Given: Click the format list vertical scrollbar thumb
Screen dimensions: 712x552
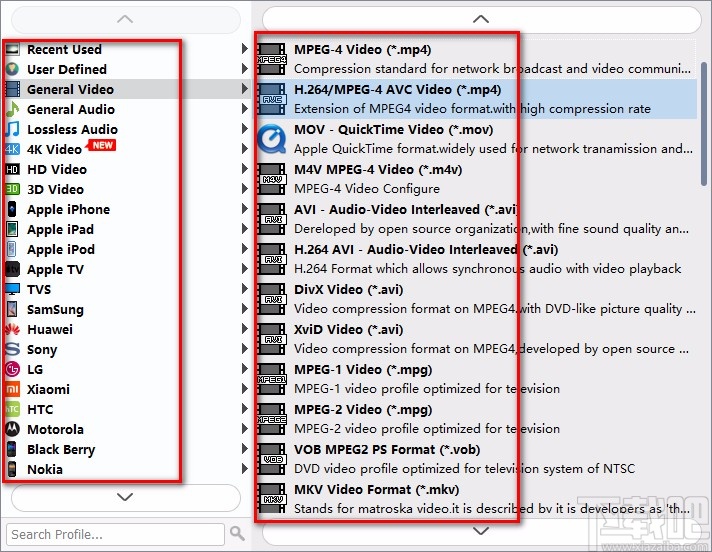Looking at the screenshot, I should [705, 123].
